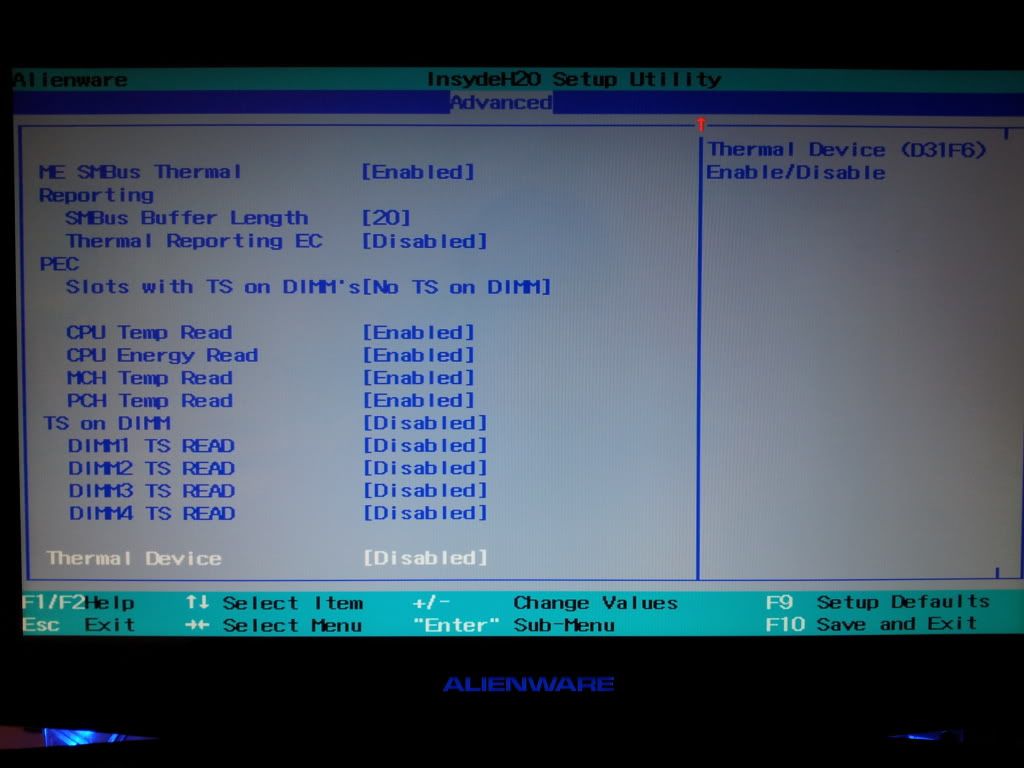The width and height of the screenshot is (1024, 768).
Task: Click the left/right arrows Select Menu icon
Action: coord(197,625)
